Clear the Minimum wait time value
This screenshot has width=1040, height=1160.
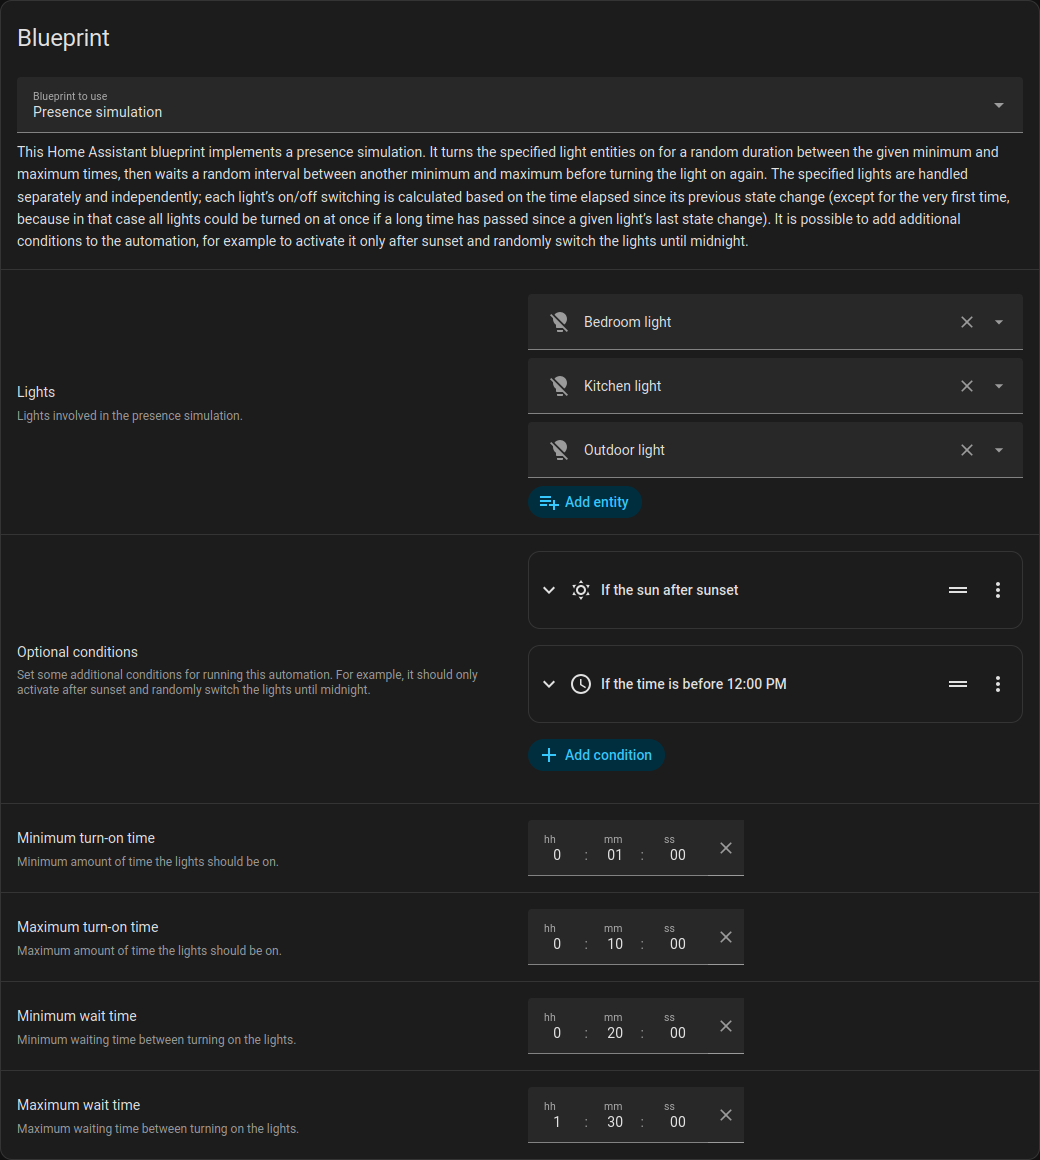pyautogui.click(x=726, y=1026)
